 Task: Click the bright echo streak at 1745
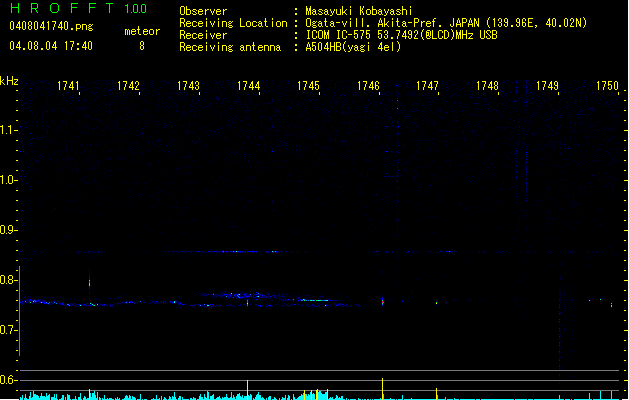pyautogui.click(x=314, y=300)
